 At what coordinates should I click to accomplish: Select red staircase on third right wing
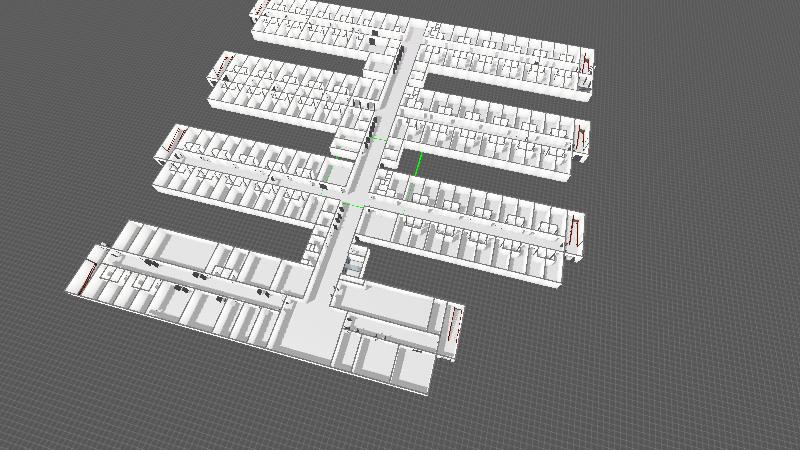tap(574, 230)
